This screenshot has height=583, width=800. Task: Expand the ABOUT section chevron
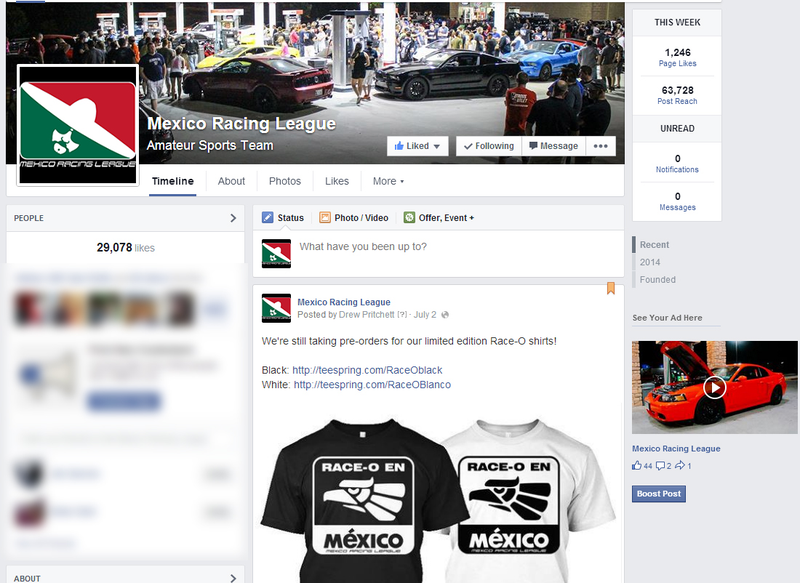[x=233, y=578]
